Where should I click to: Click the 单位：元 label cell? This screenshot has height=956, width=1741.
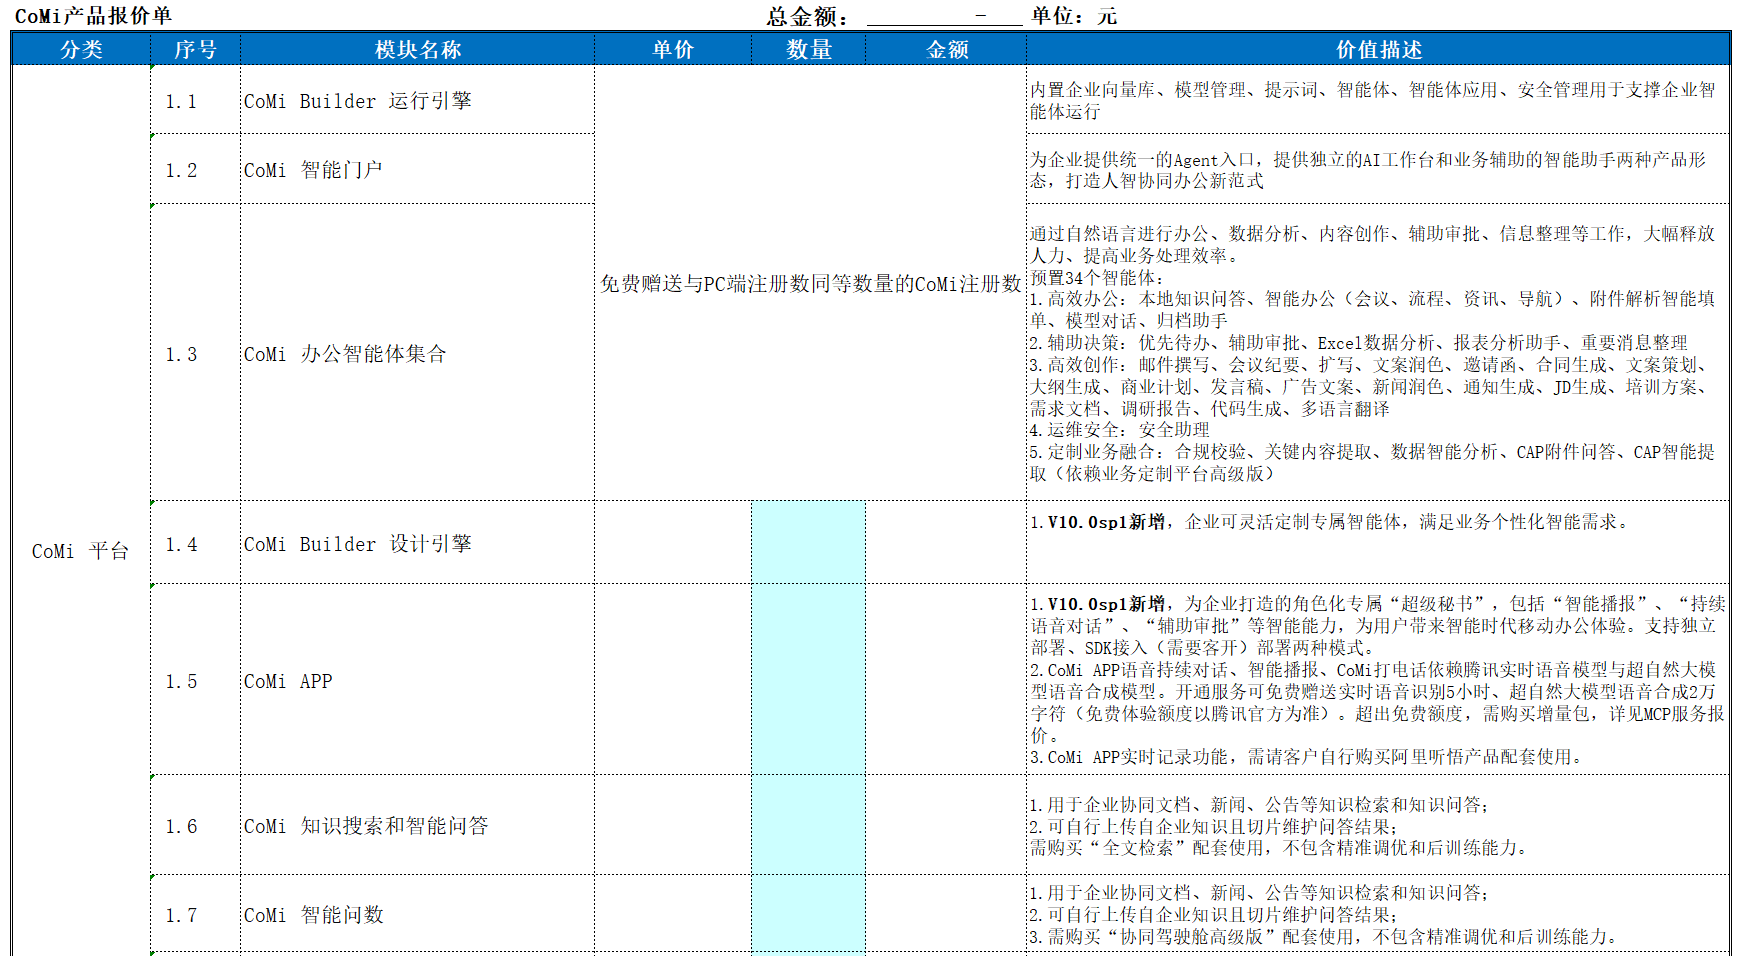(1074, 16)
